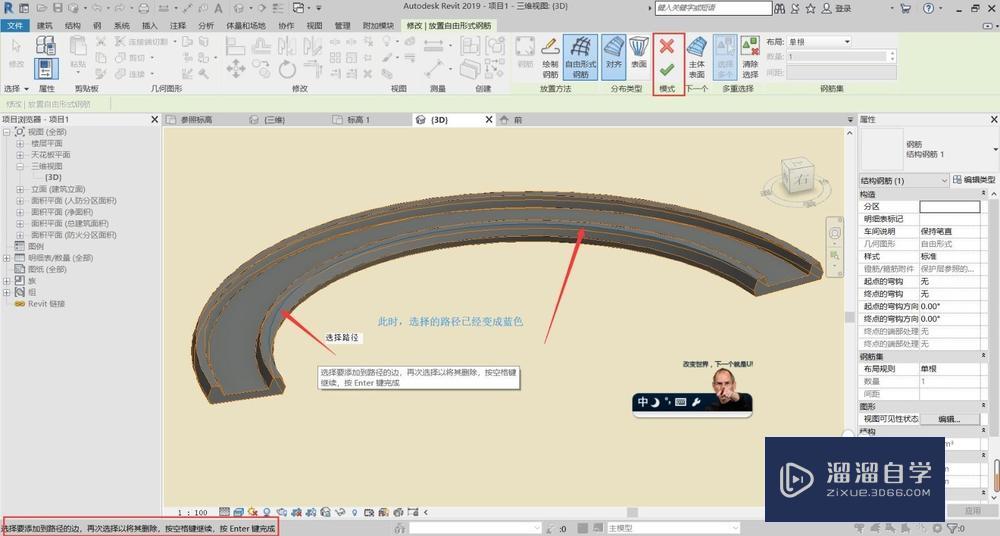Viewport: 1000px width, 536px height.
Task: Switch to the 前 view tab
Action: (517, 119)
